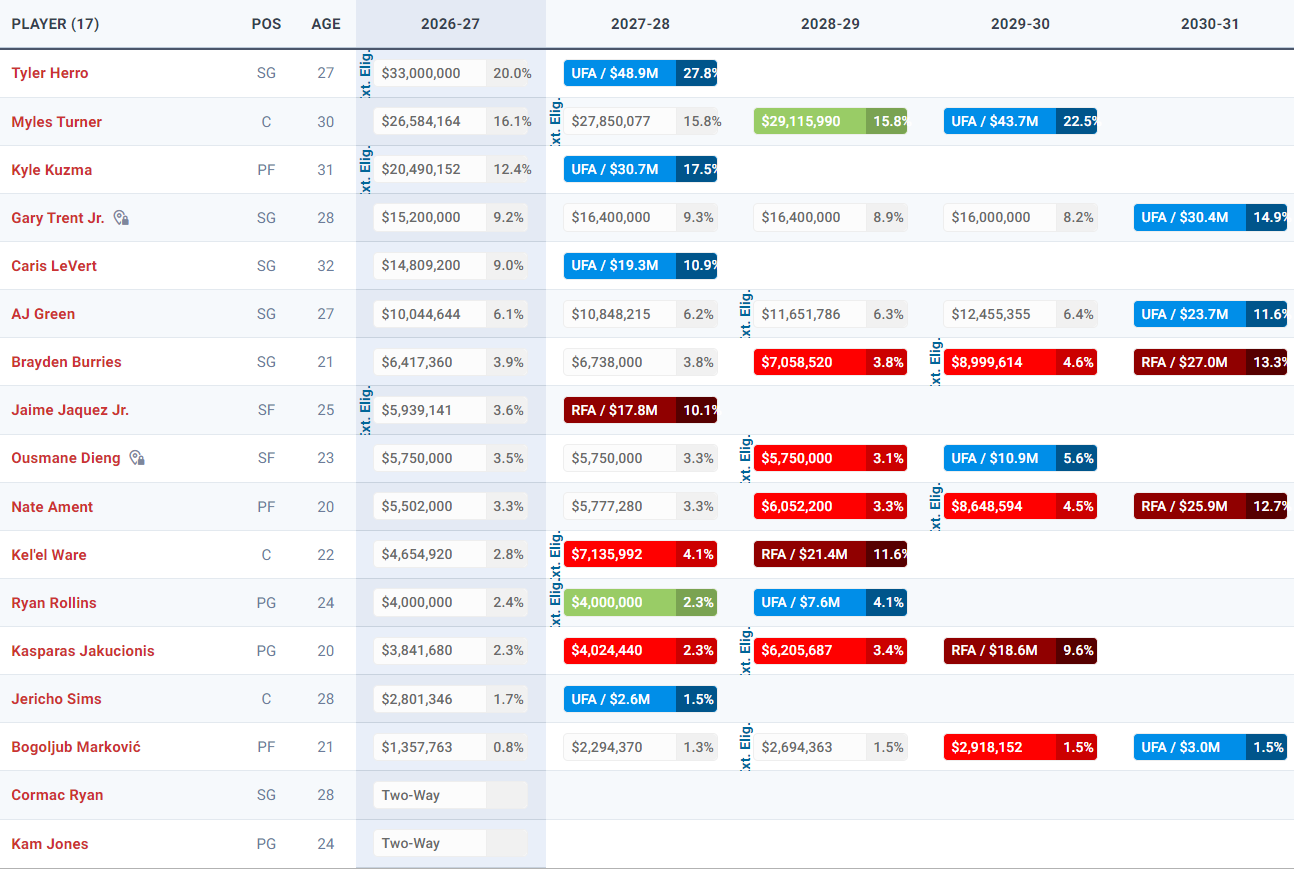This screenshot has width=1301, height=873.
Task: Select the 2026-27 season column header
Action: tap(450, 23)
